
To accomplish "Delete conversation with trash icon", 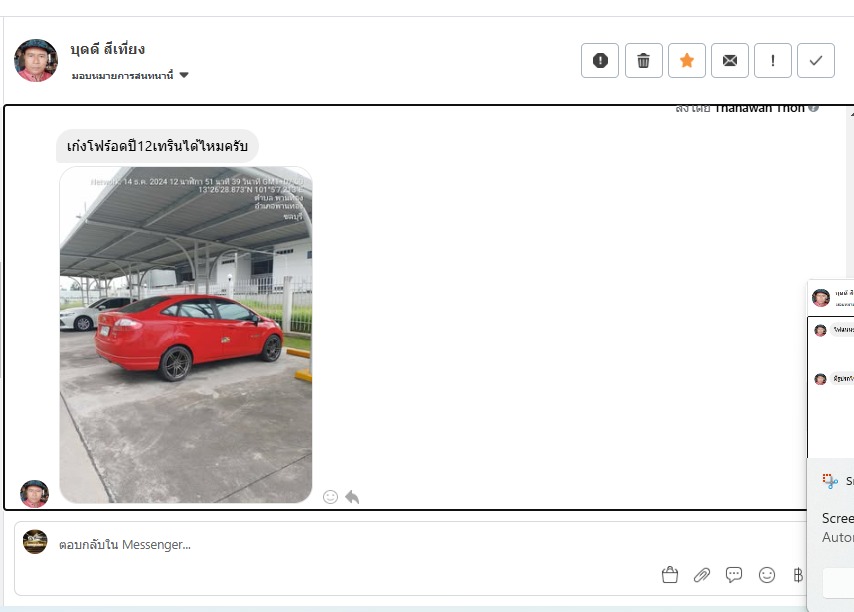I will [x=643, y=60].
